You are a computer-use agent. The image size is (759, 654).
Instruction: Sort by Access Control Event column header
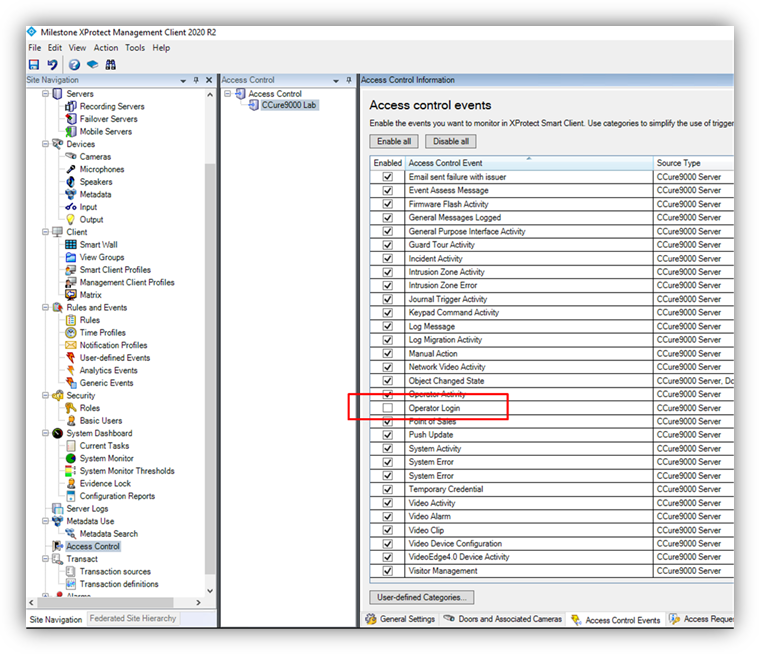coord(529,163)
